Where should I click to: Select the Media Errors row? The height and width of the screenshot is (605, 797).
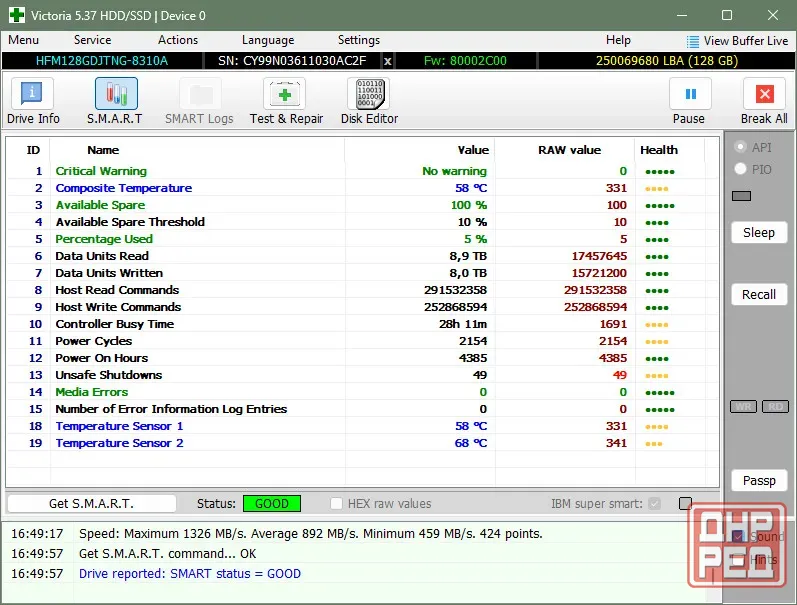tap(363, 392)
